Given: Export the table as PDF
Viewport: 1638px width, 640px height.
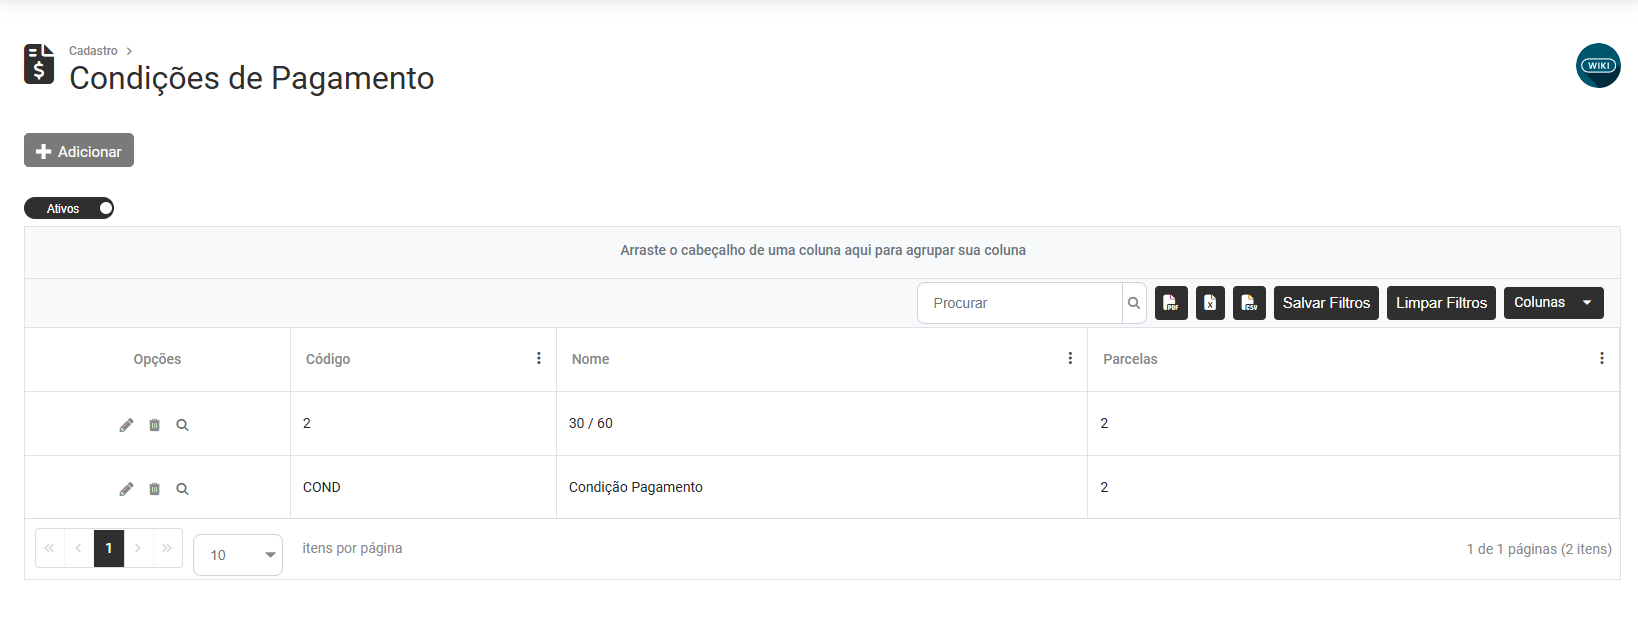Looking at the screenshot, I should pyautogui.click(x=1171, y=303).
